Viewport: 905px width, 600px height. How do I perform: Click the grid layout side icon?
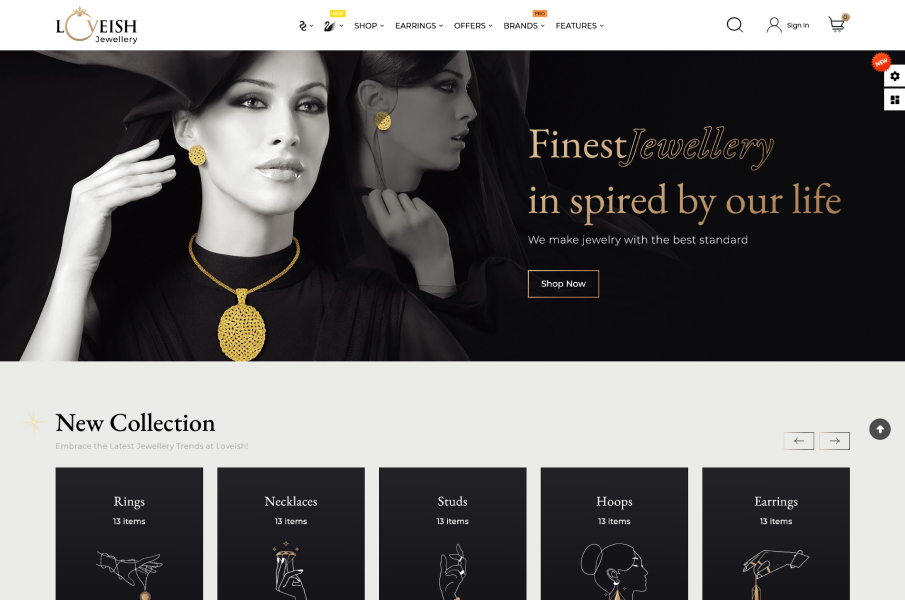(895, 99)
